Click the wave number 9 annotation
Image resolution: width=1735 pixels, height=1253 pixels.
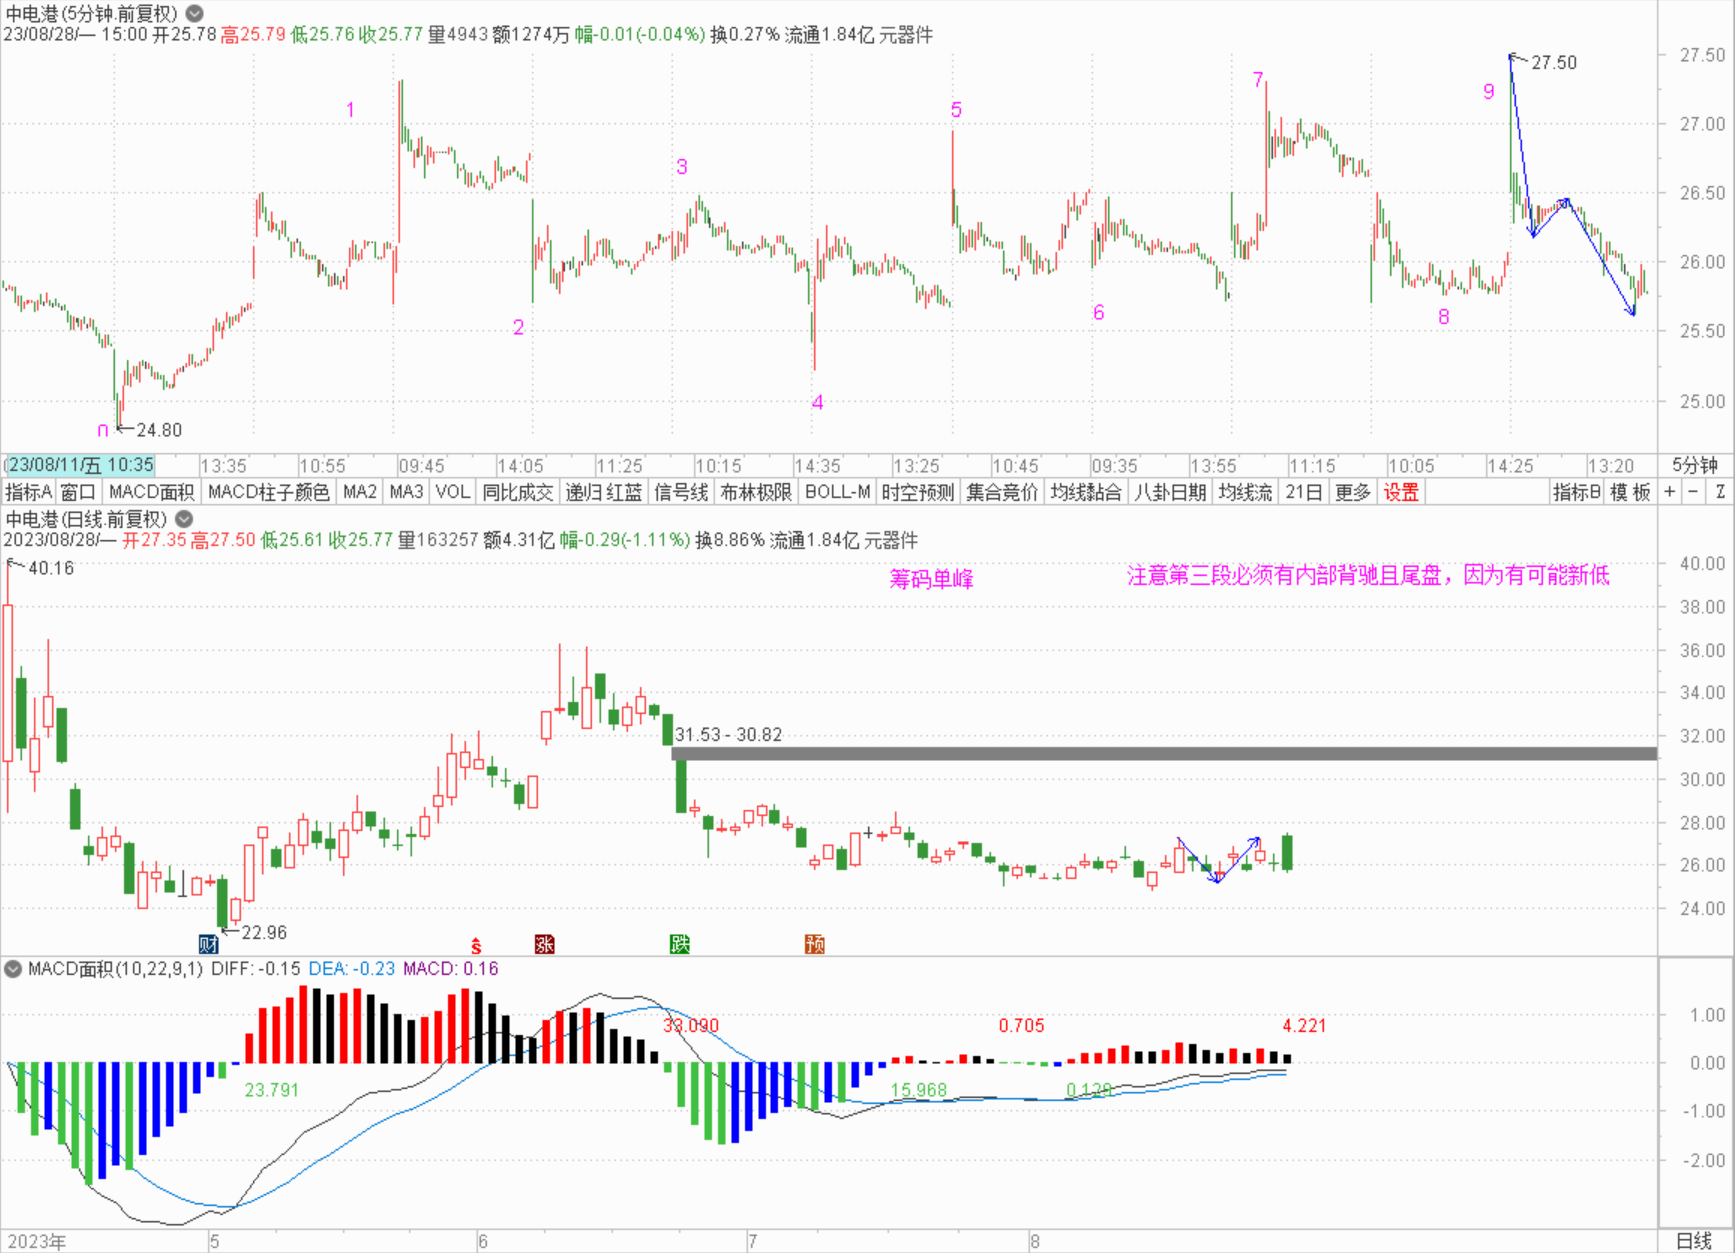tap(1488, 92)
